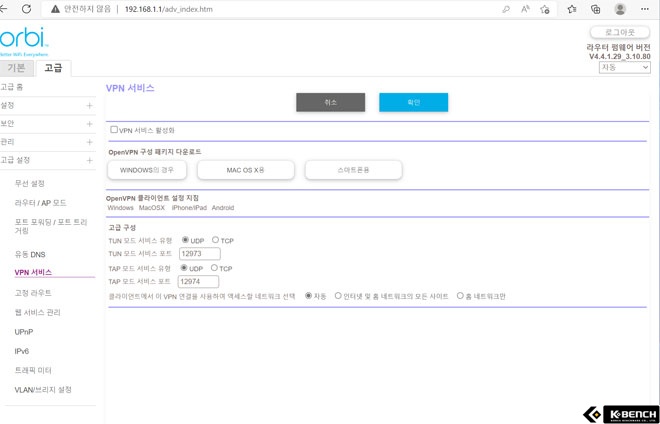660x424 pixels.
Task: Open 고정 라우트 in the sidebar
Action: (33, 293)
